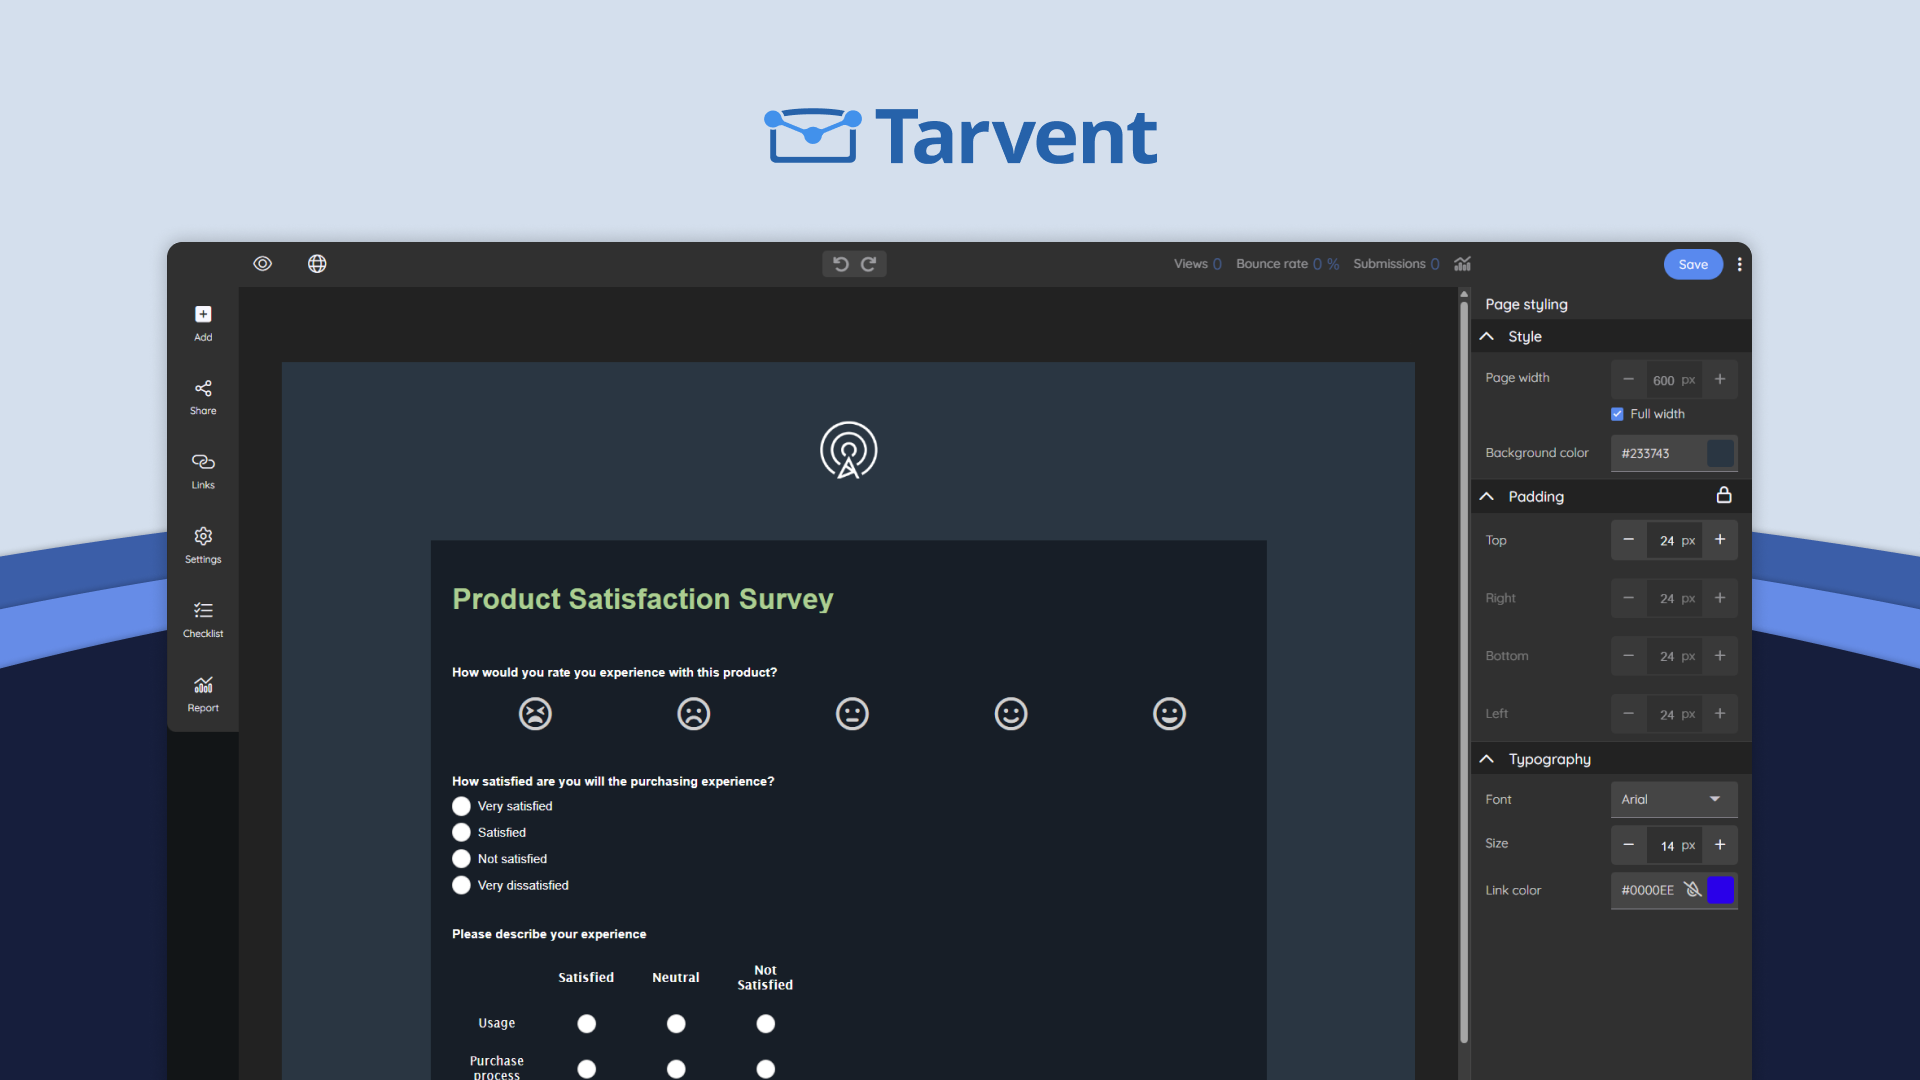The height and width of the screenshot is (1080, 1920).
Task: Open Settings panel
Action: point(203,543)
